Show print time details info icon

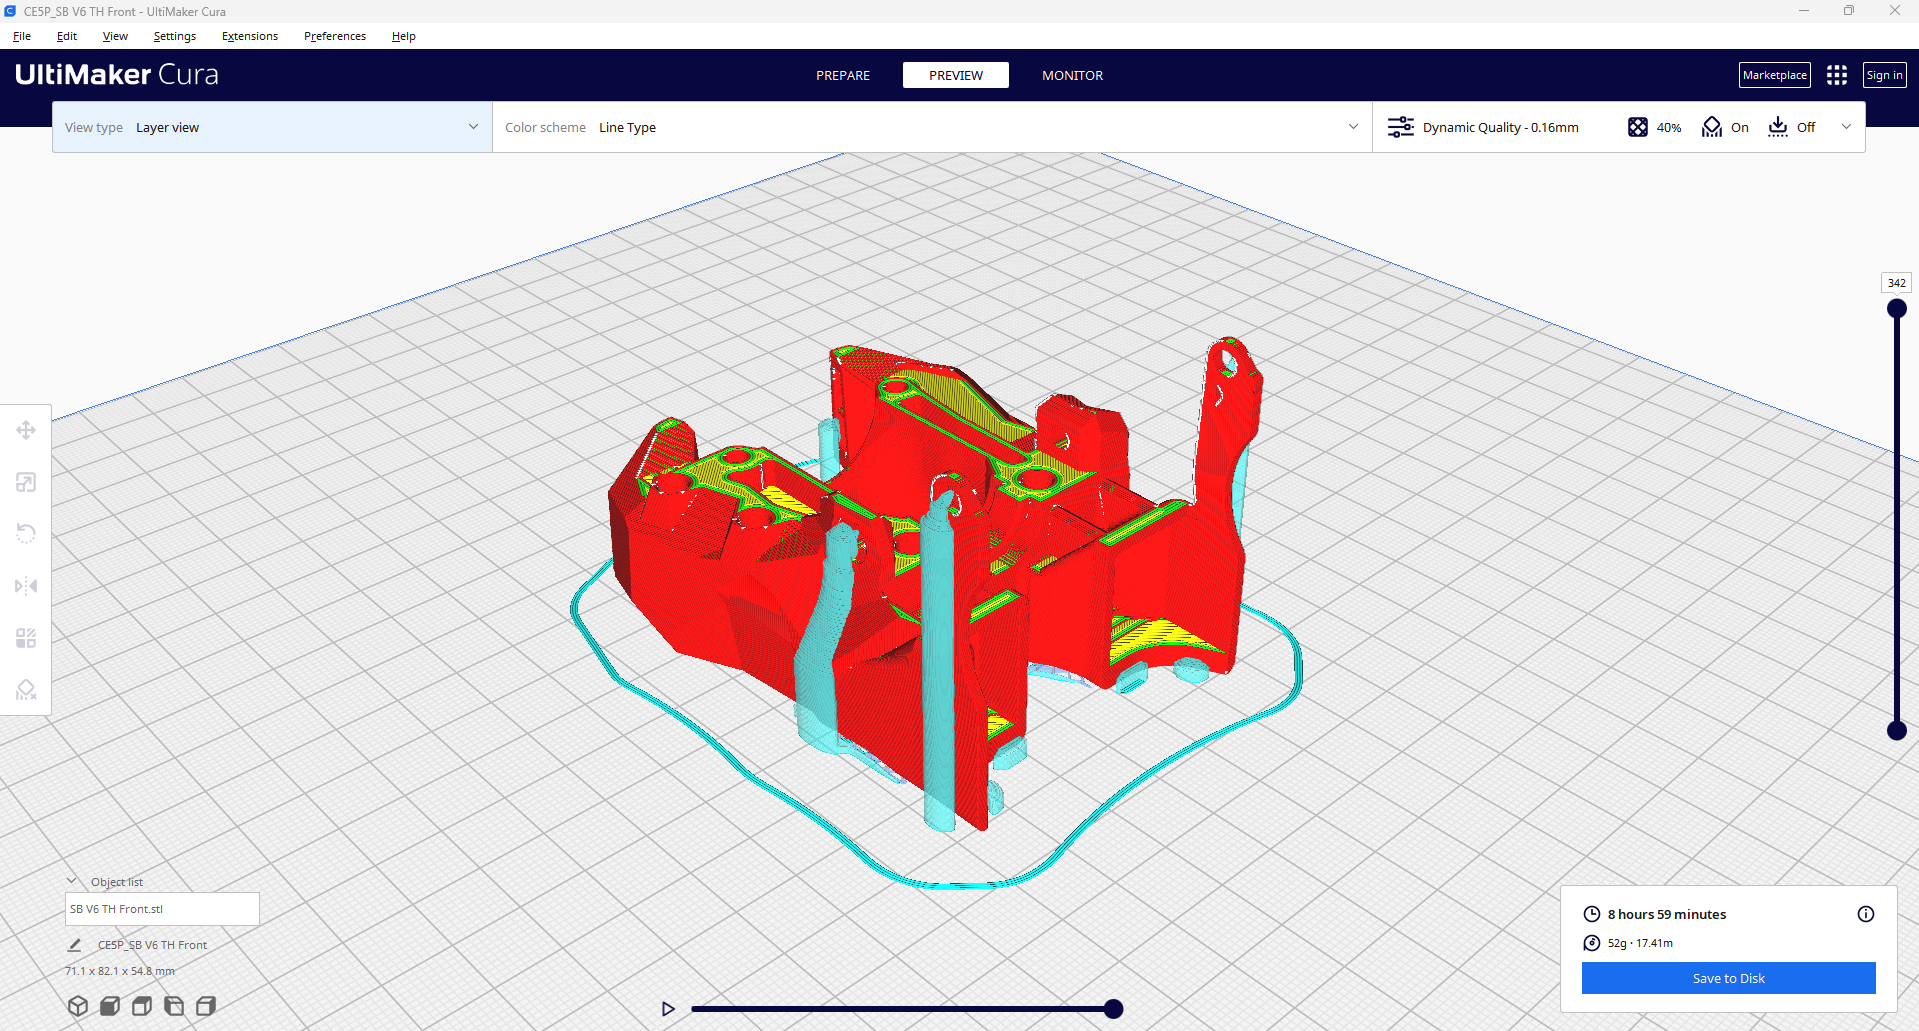tap(1866, 914)
